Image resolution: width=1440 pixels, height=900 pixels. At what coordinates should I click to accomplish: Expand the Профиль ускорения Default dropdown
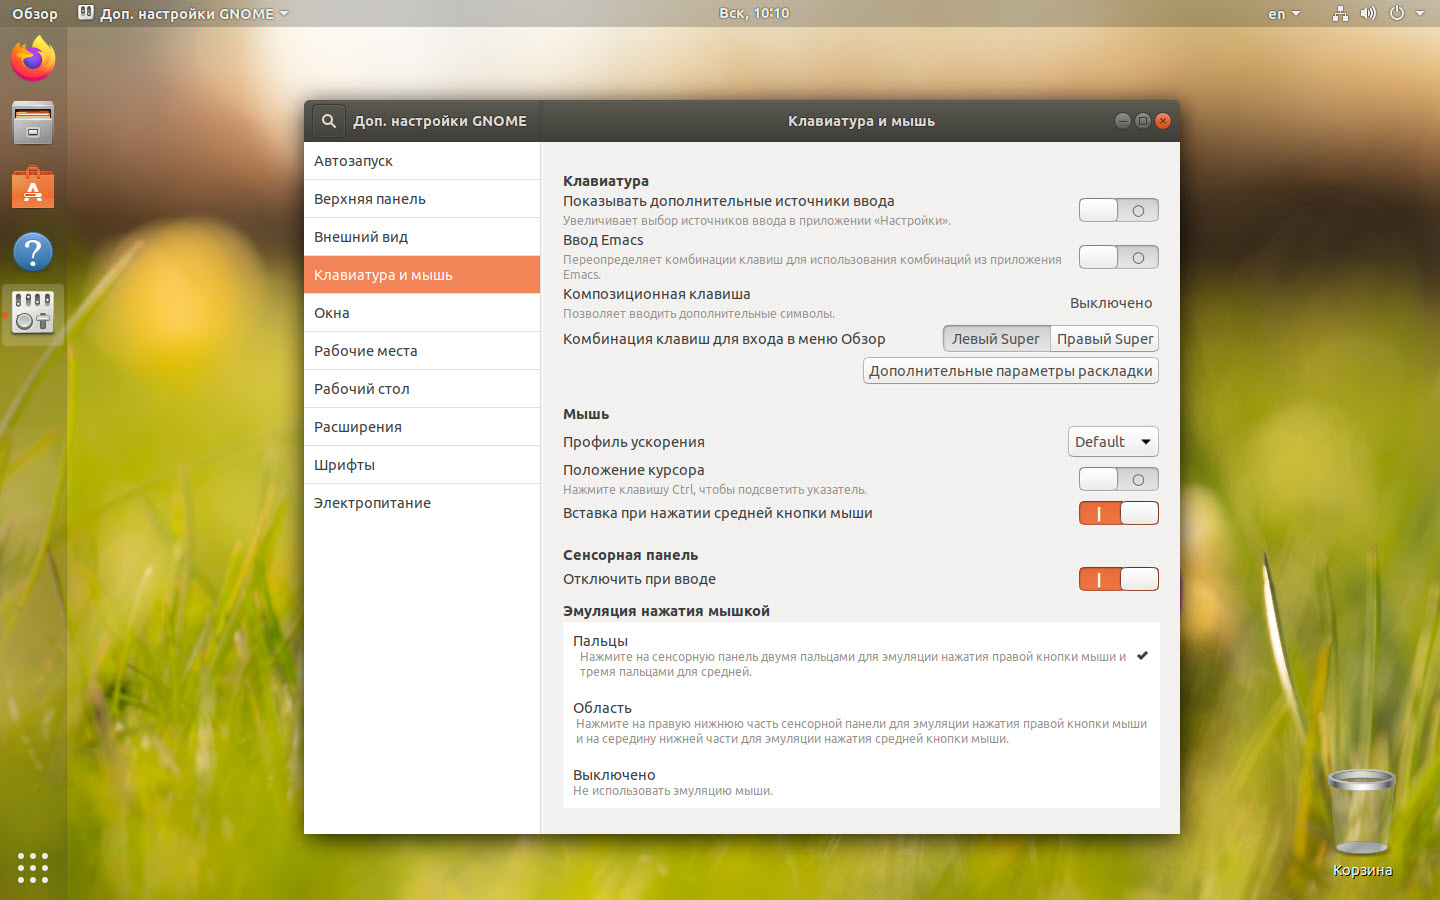pyautogui.click(x=1112, y=442)
